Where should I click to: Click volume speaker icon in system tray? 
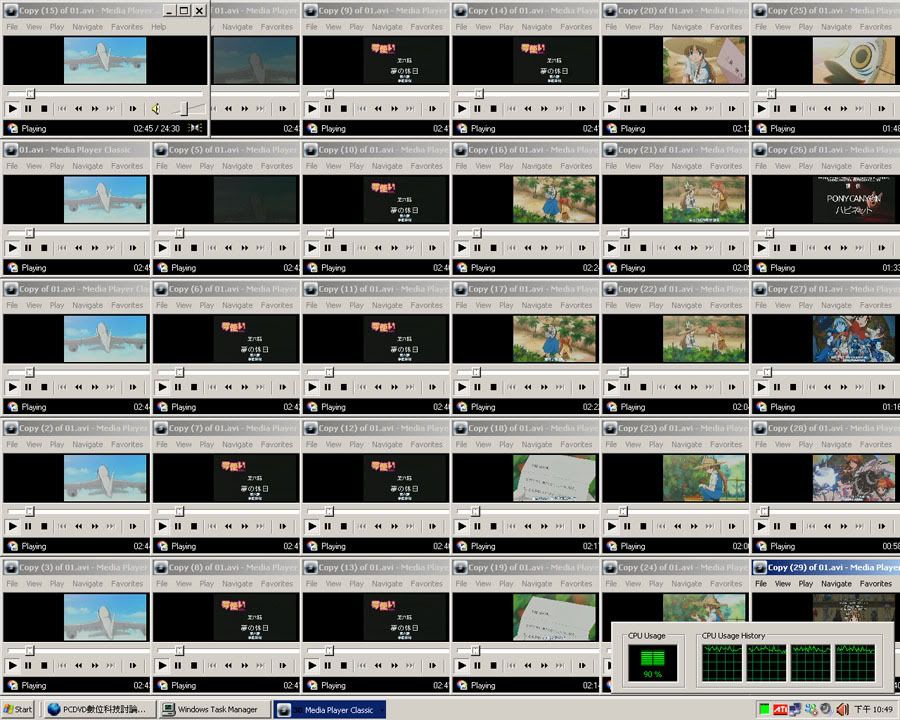(x=842, y=710)
